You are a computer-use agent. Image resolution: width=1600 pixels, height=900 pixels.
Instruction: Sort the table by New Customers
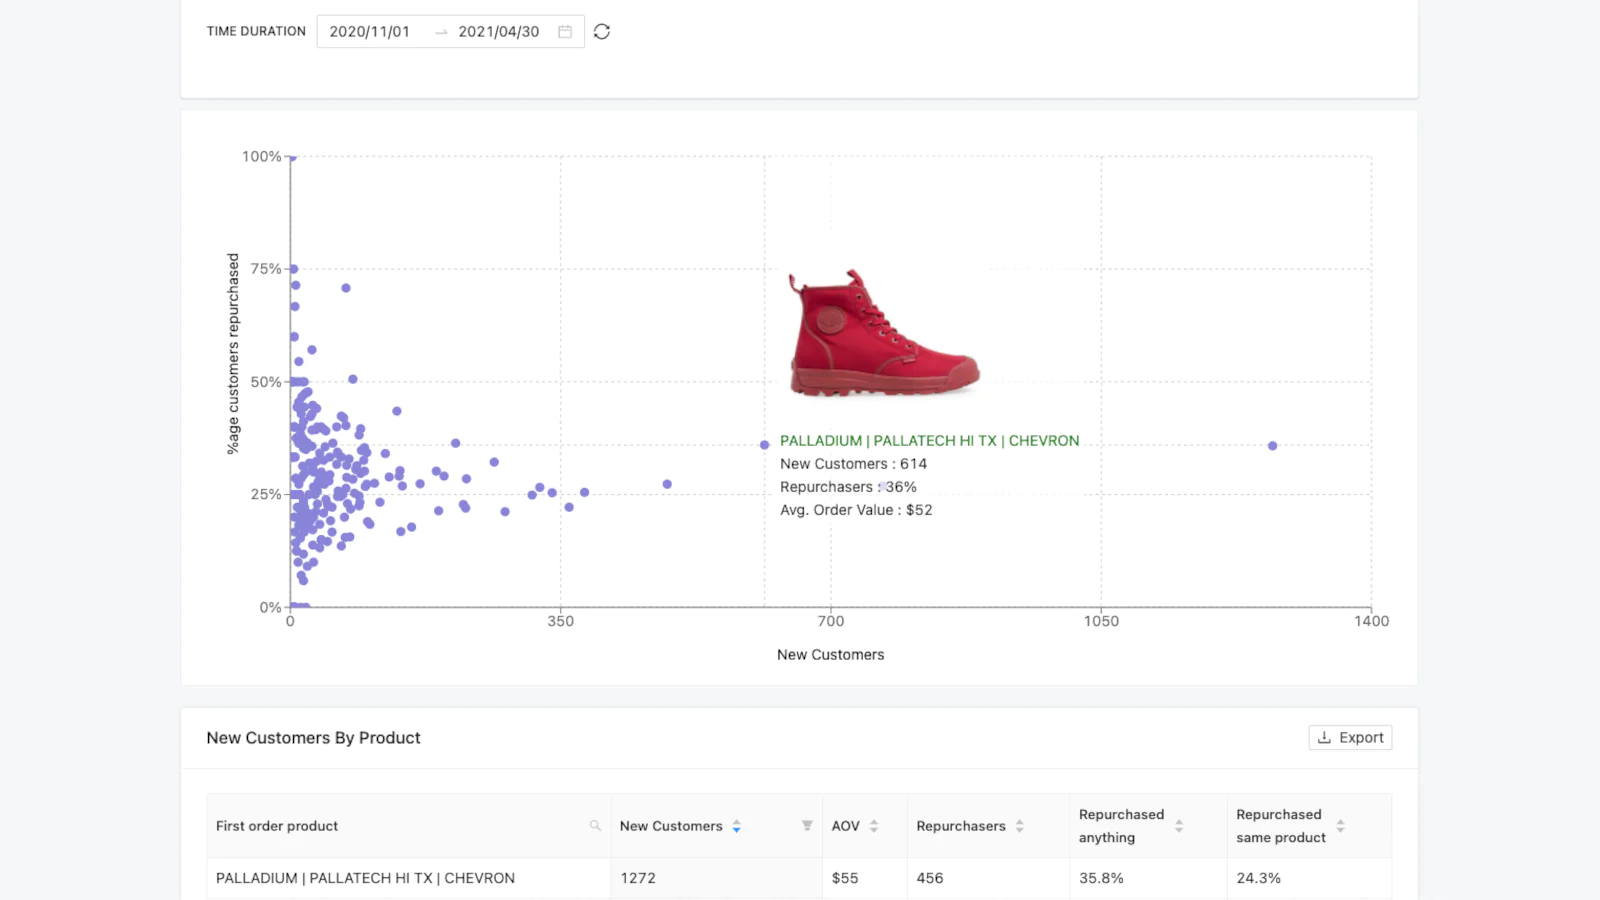pos(736,826)
